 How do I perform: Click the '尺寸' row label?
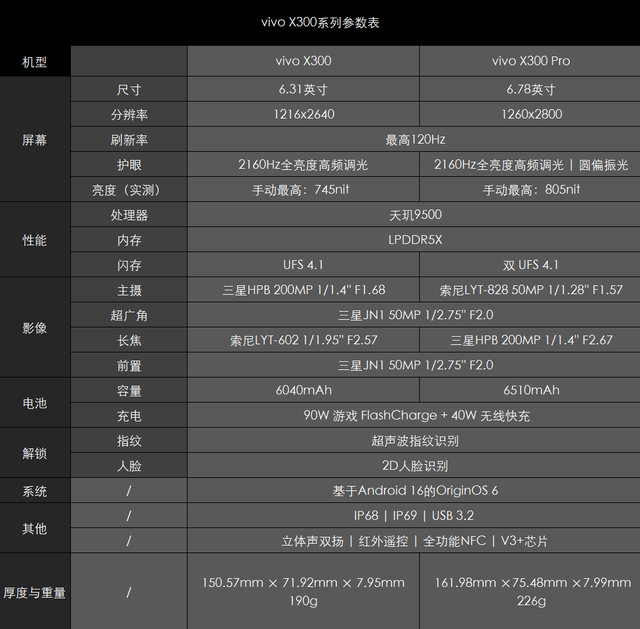tap(129, 89)
